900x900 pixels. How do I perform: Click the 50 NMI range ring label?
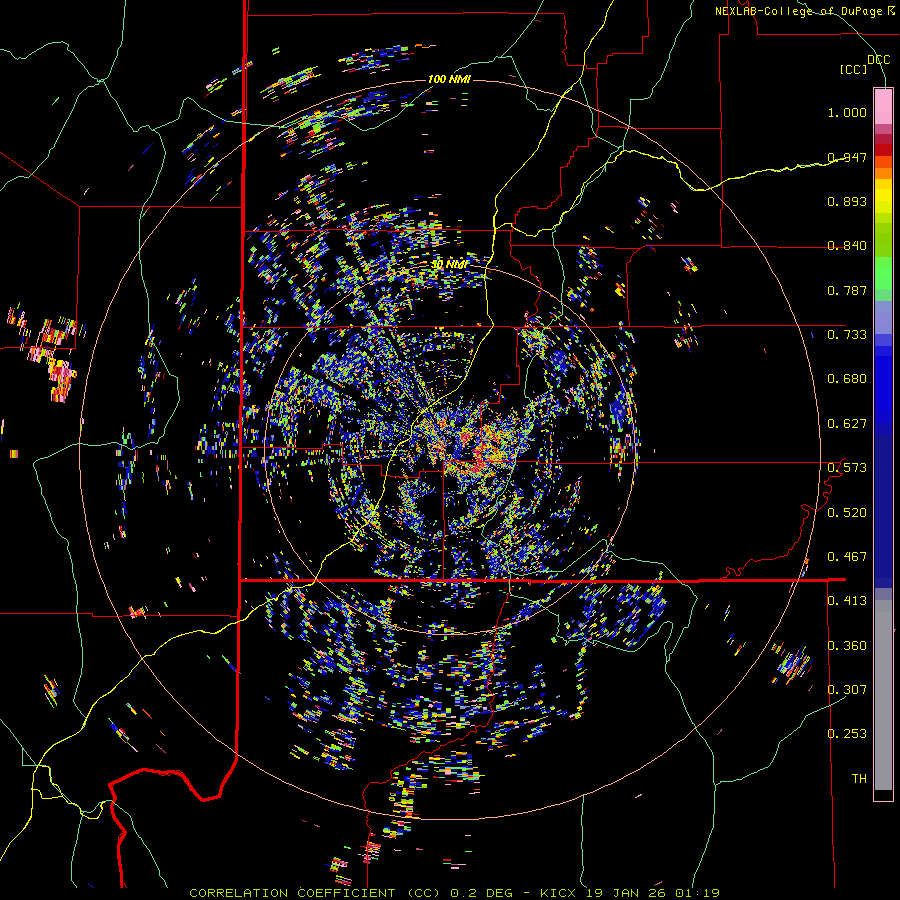(449, 264)
